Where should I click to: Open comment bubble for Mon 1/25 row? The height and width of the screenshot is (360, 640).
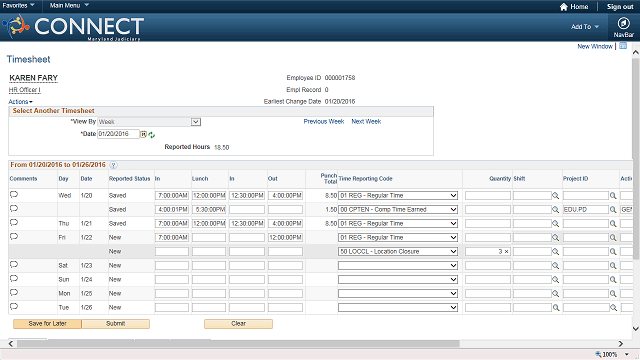(x=14, y=293)
